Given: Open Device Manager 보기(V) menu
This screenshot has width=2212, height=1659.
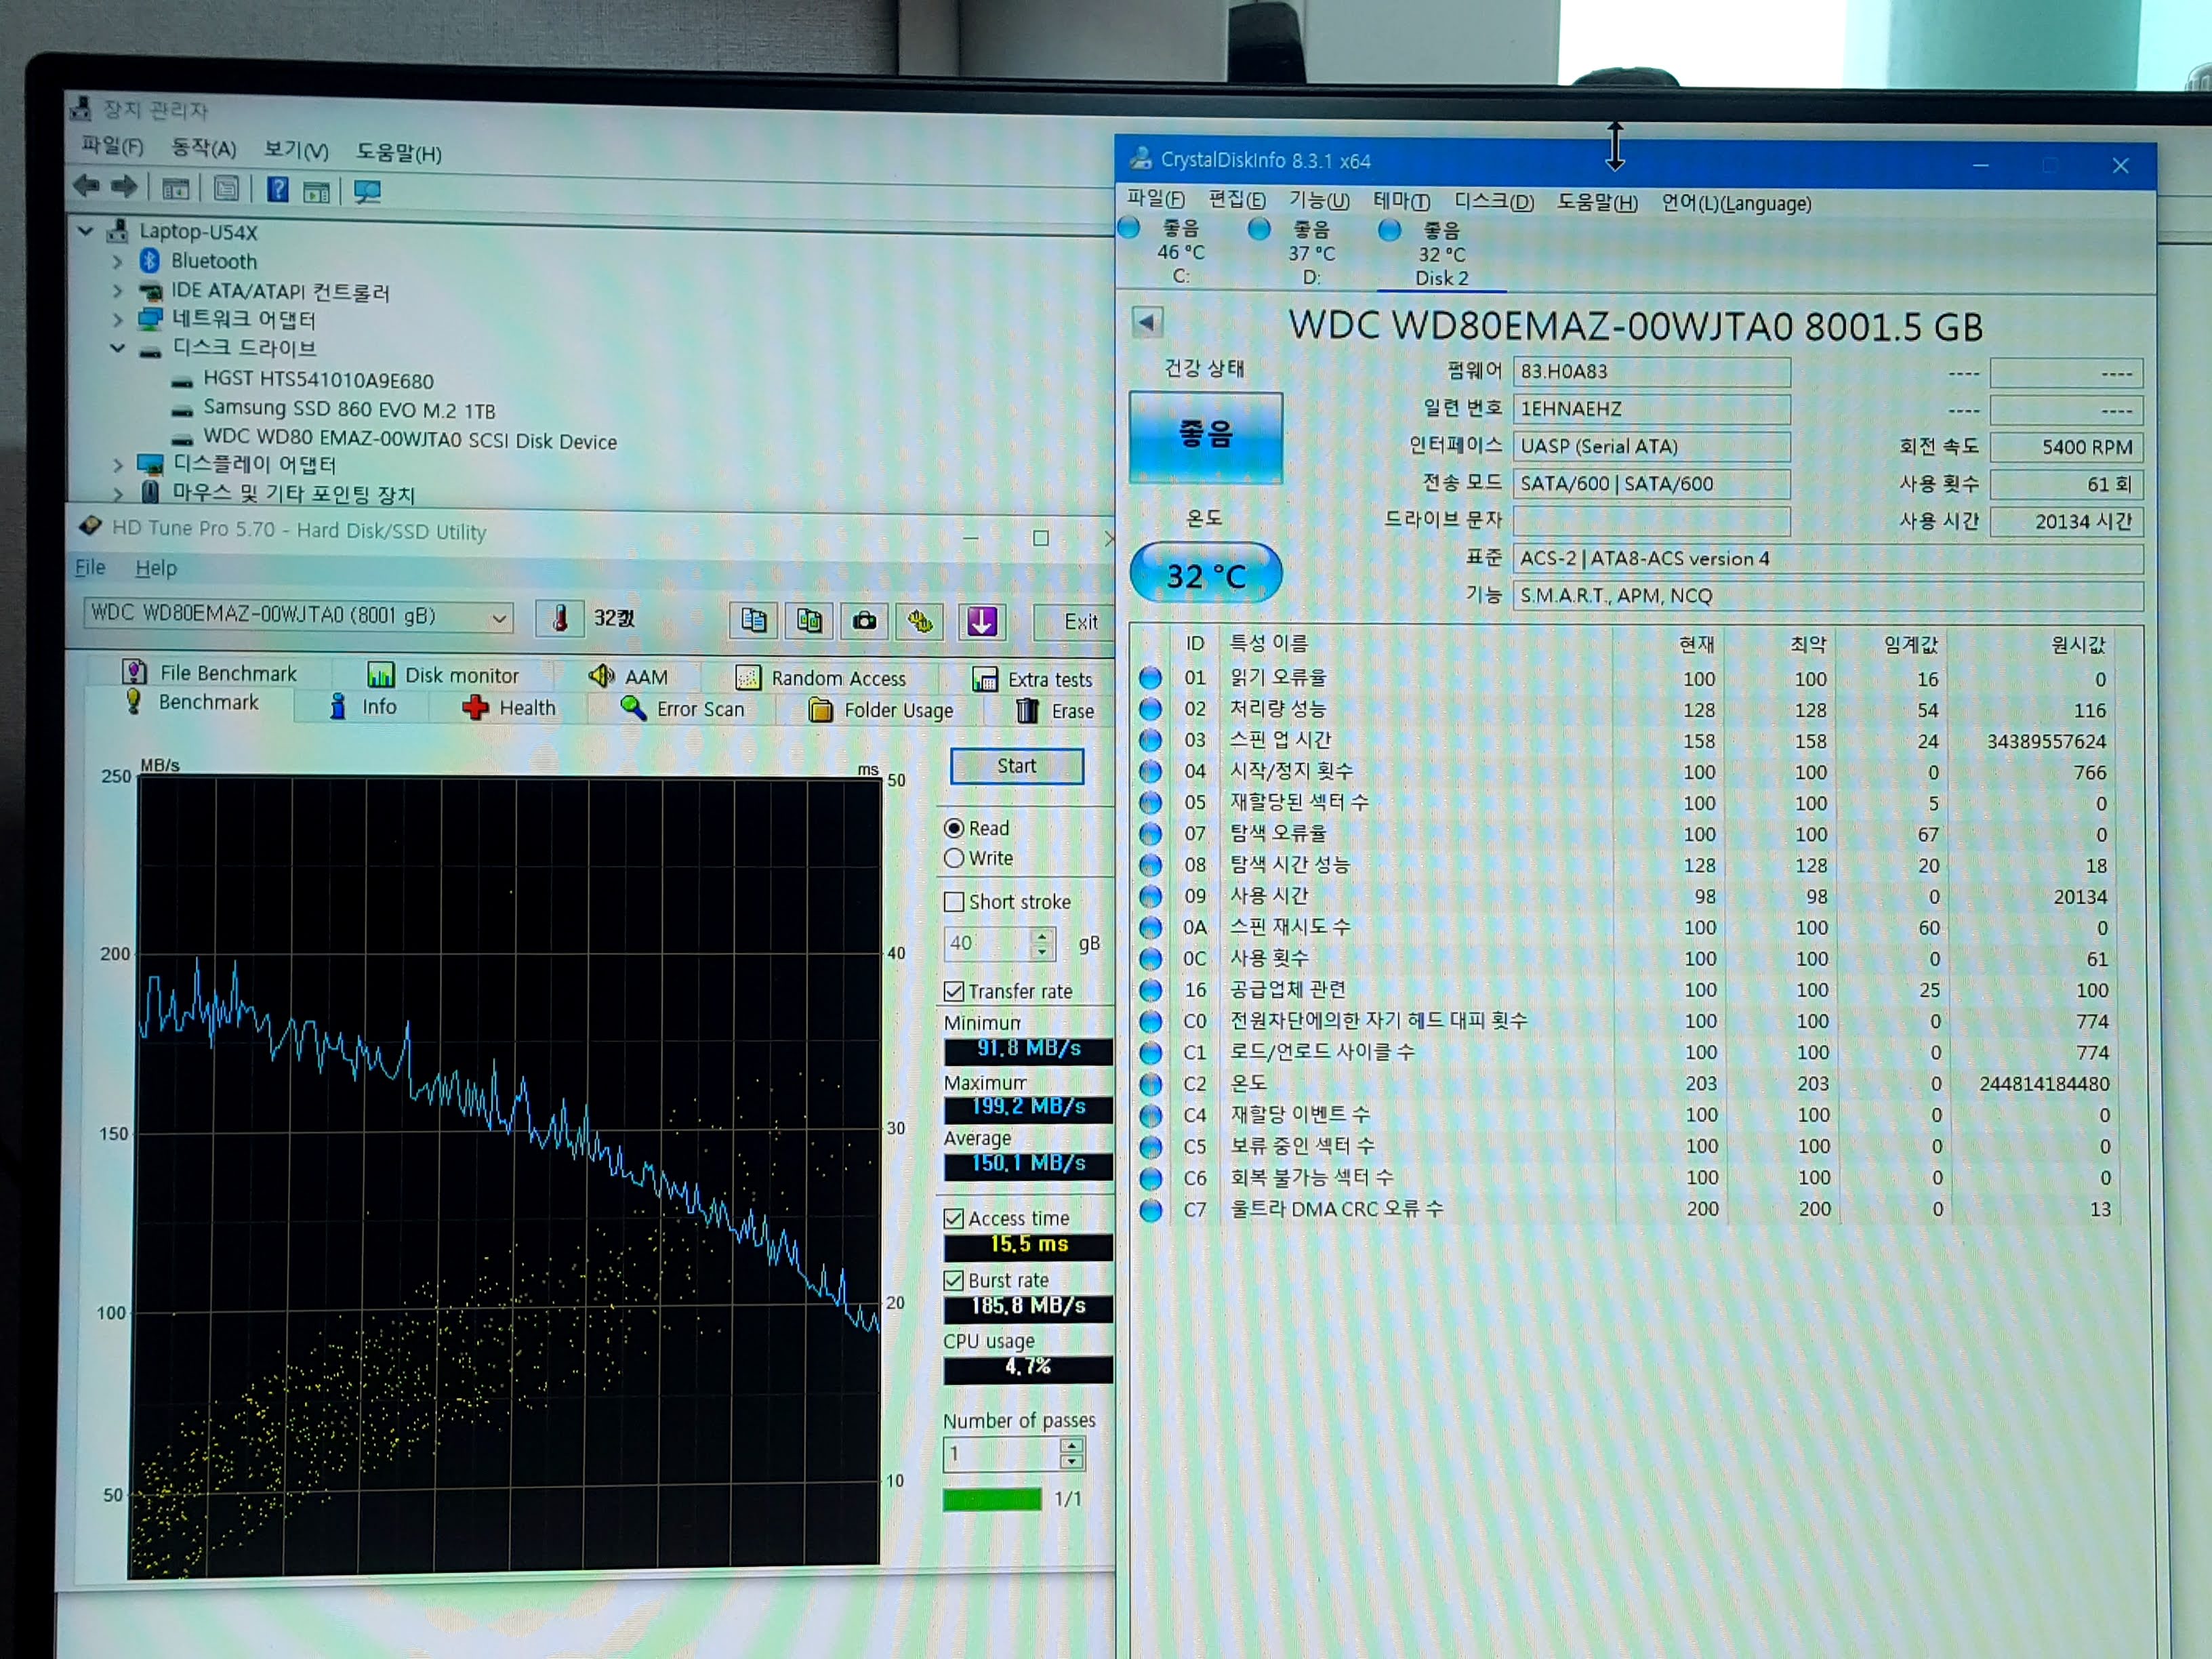Looking at the screenshot, I should coord(296,150).
